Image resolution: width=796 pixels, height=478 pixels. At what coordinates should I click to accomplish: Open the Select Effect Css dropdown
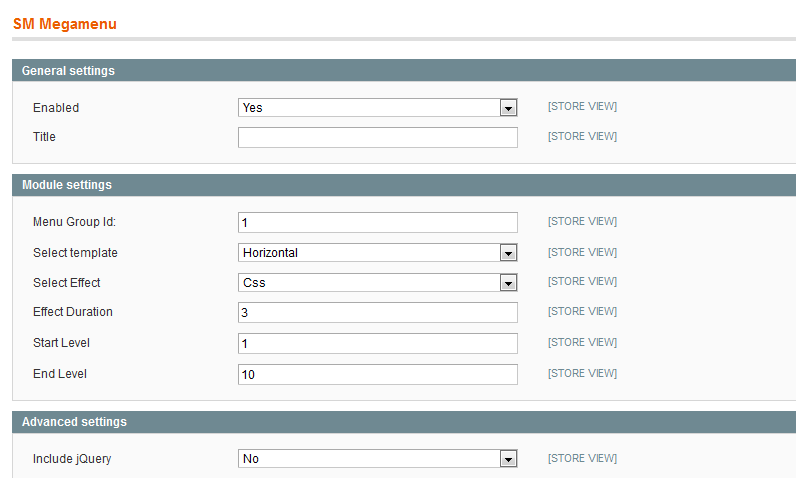click(377, 283)
